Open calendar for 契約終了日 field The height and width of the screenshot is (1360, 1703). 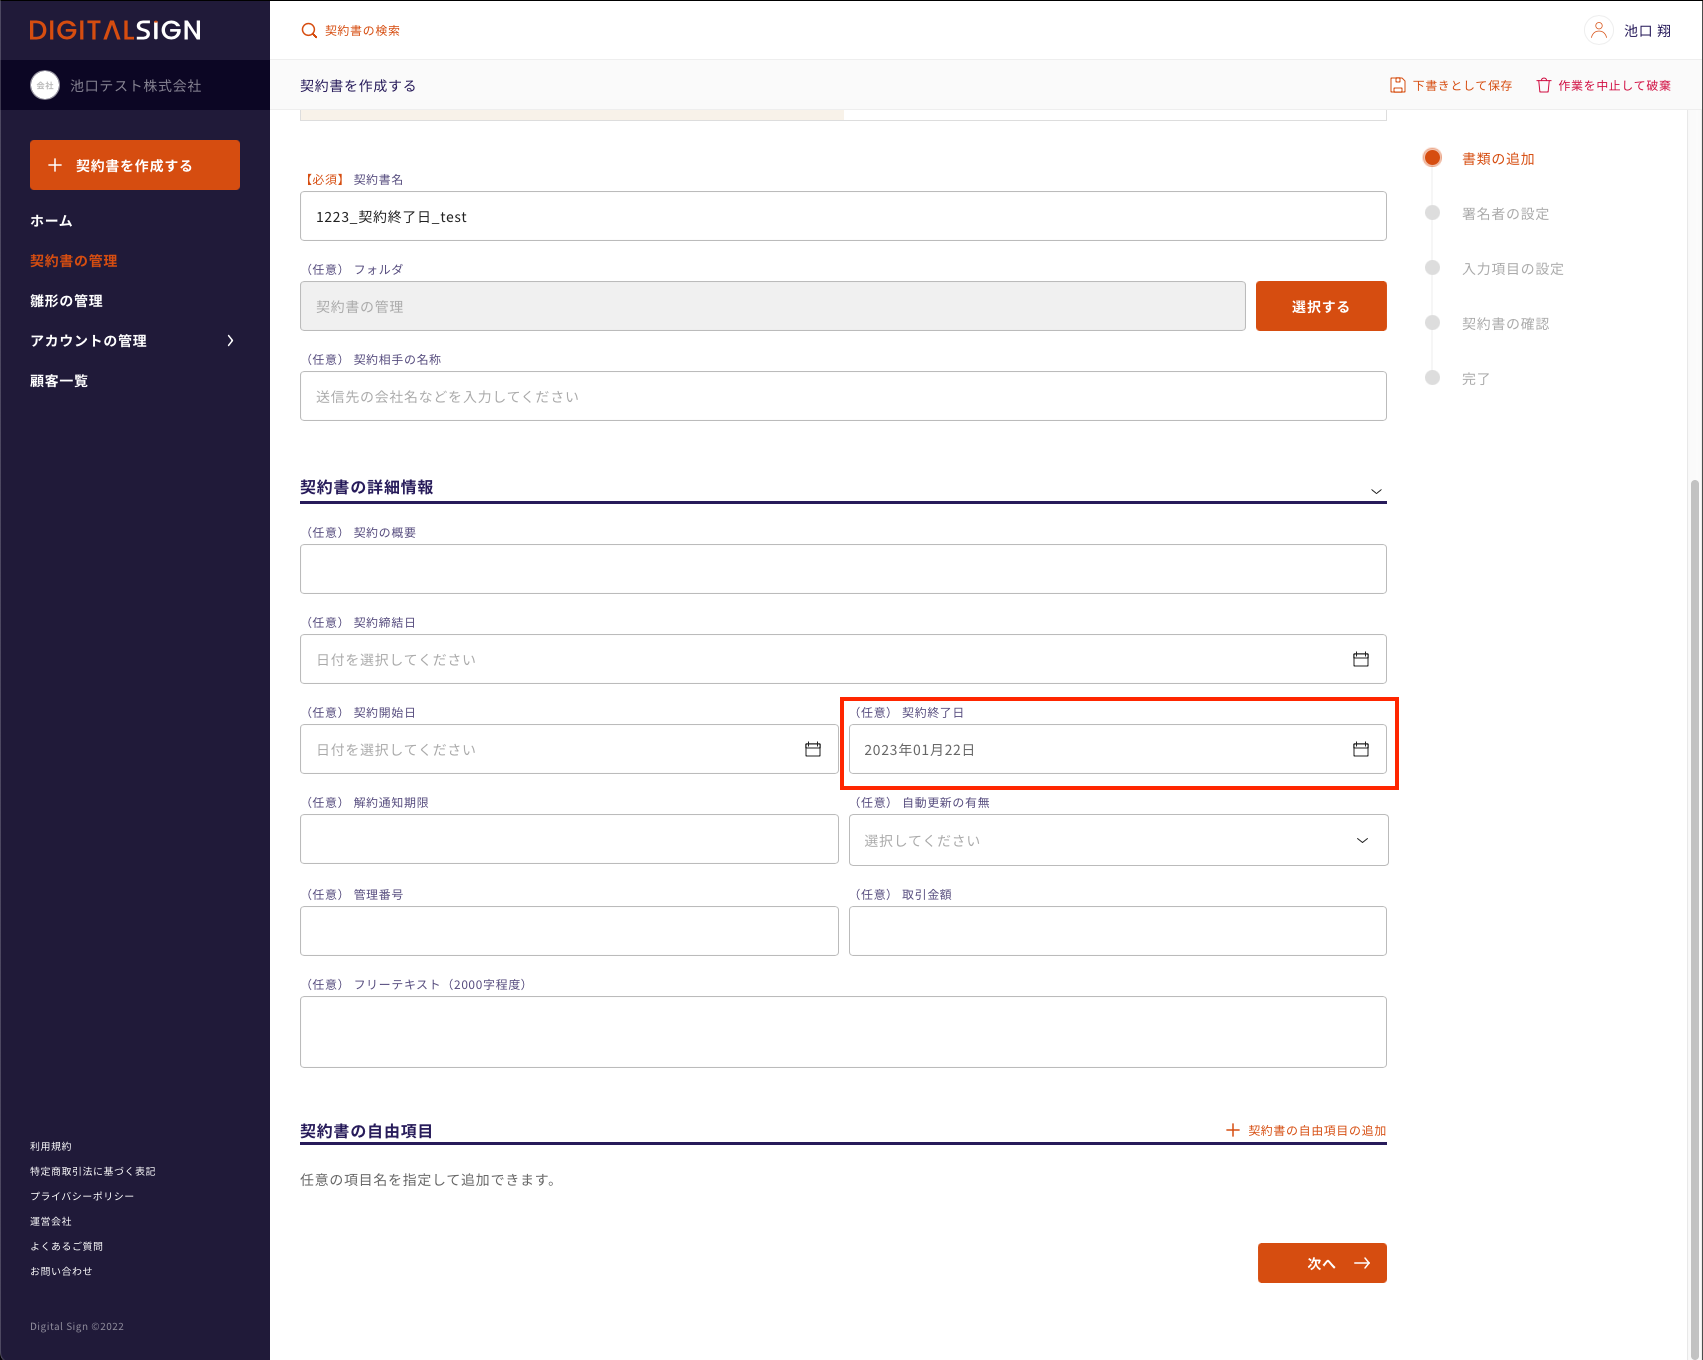[1360, 749]
